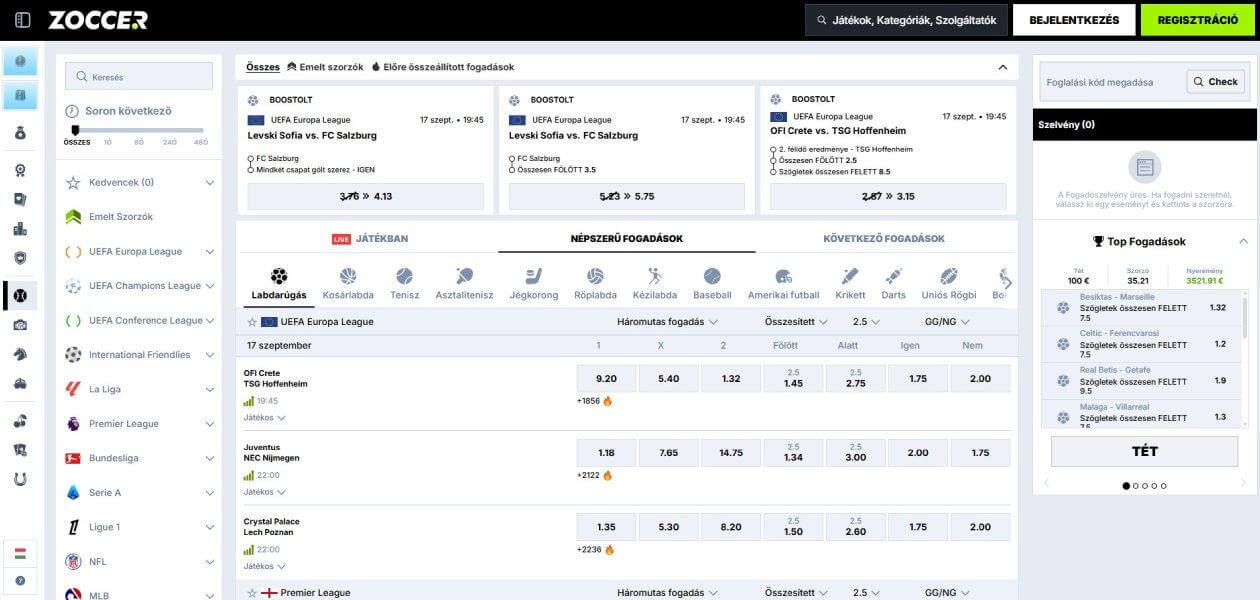Click the Check booking code button
Viewport: 1260px width, 600px height.
(1216, 82)
